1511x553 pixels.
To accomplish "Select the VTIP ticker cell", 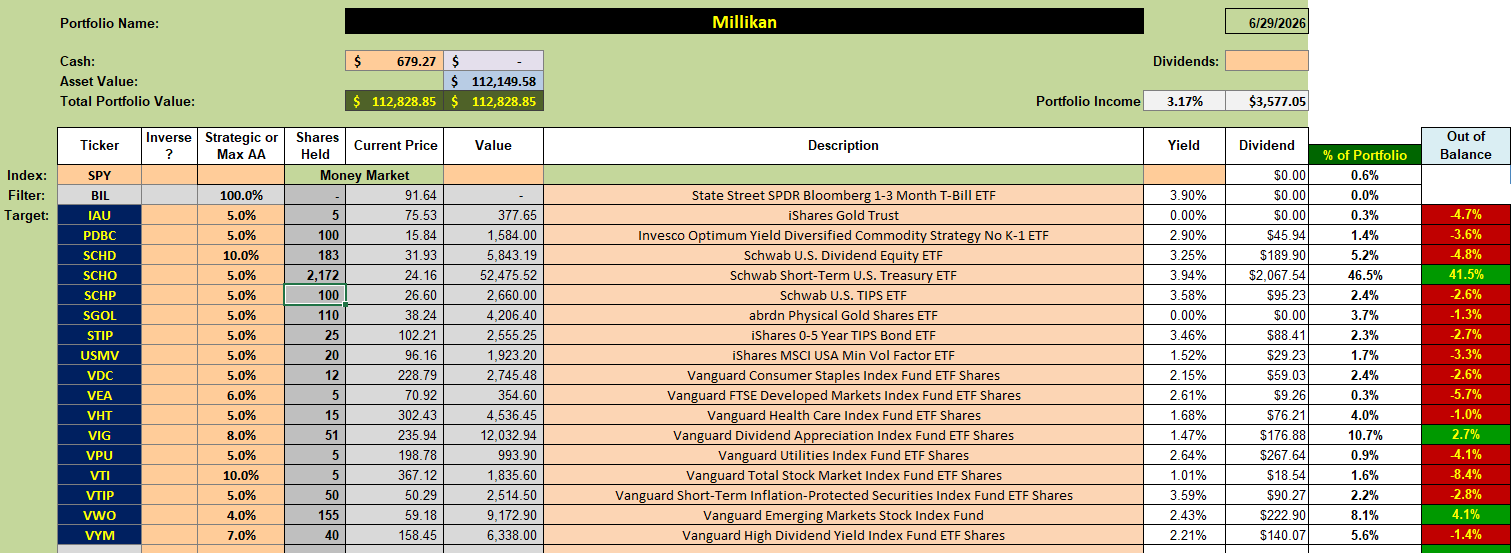I will 99,495.
